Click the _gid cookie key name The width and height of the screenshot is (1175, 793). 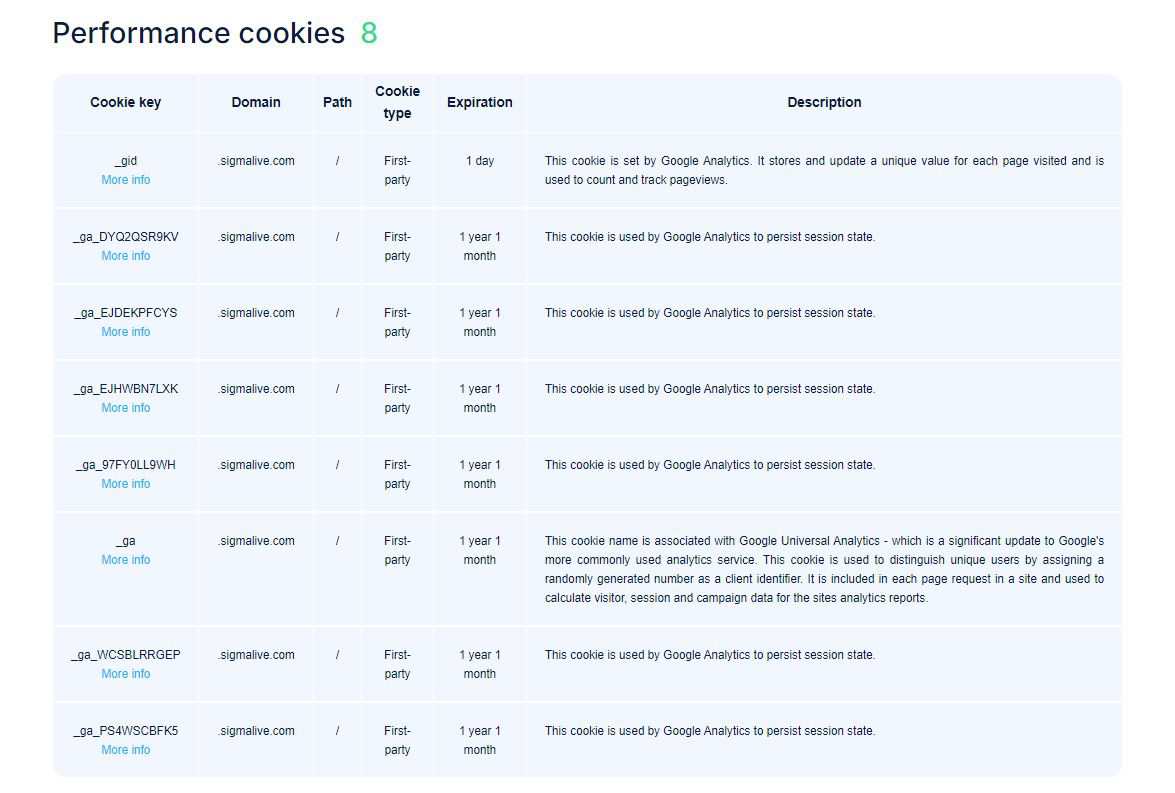click(x=125, y=161)
